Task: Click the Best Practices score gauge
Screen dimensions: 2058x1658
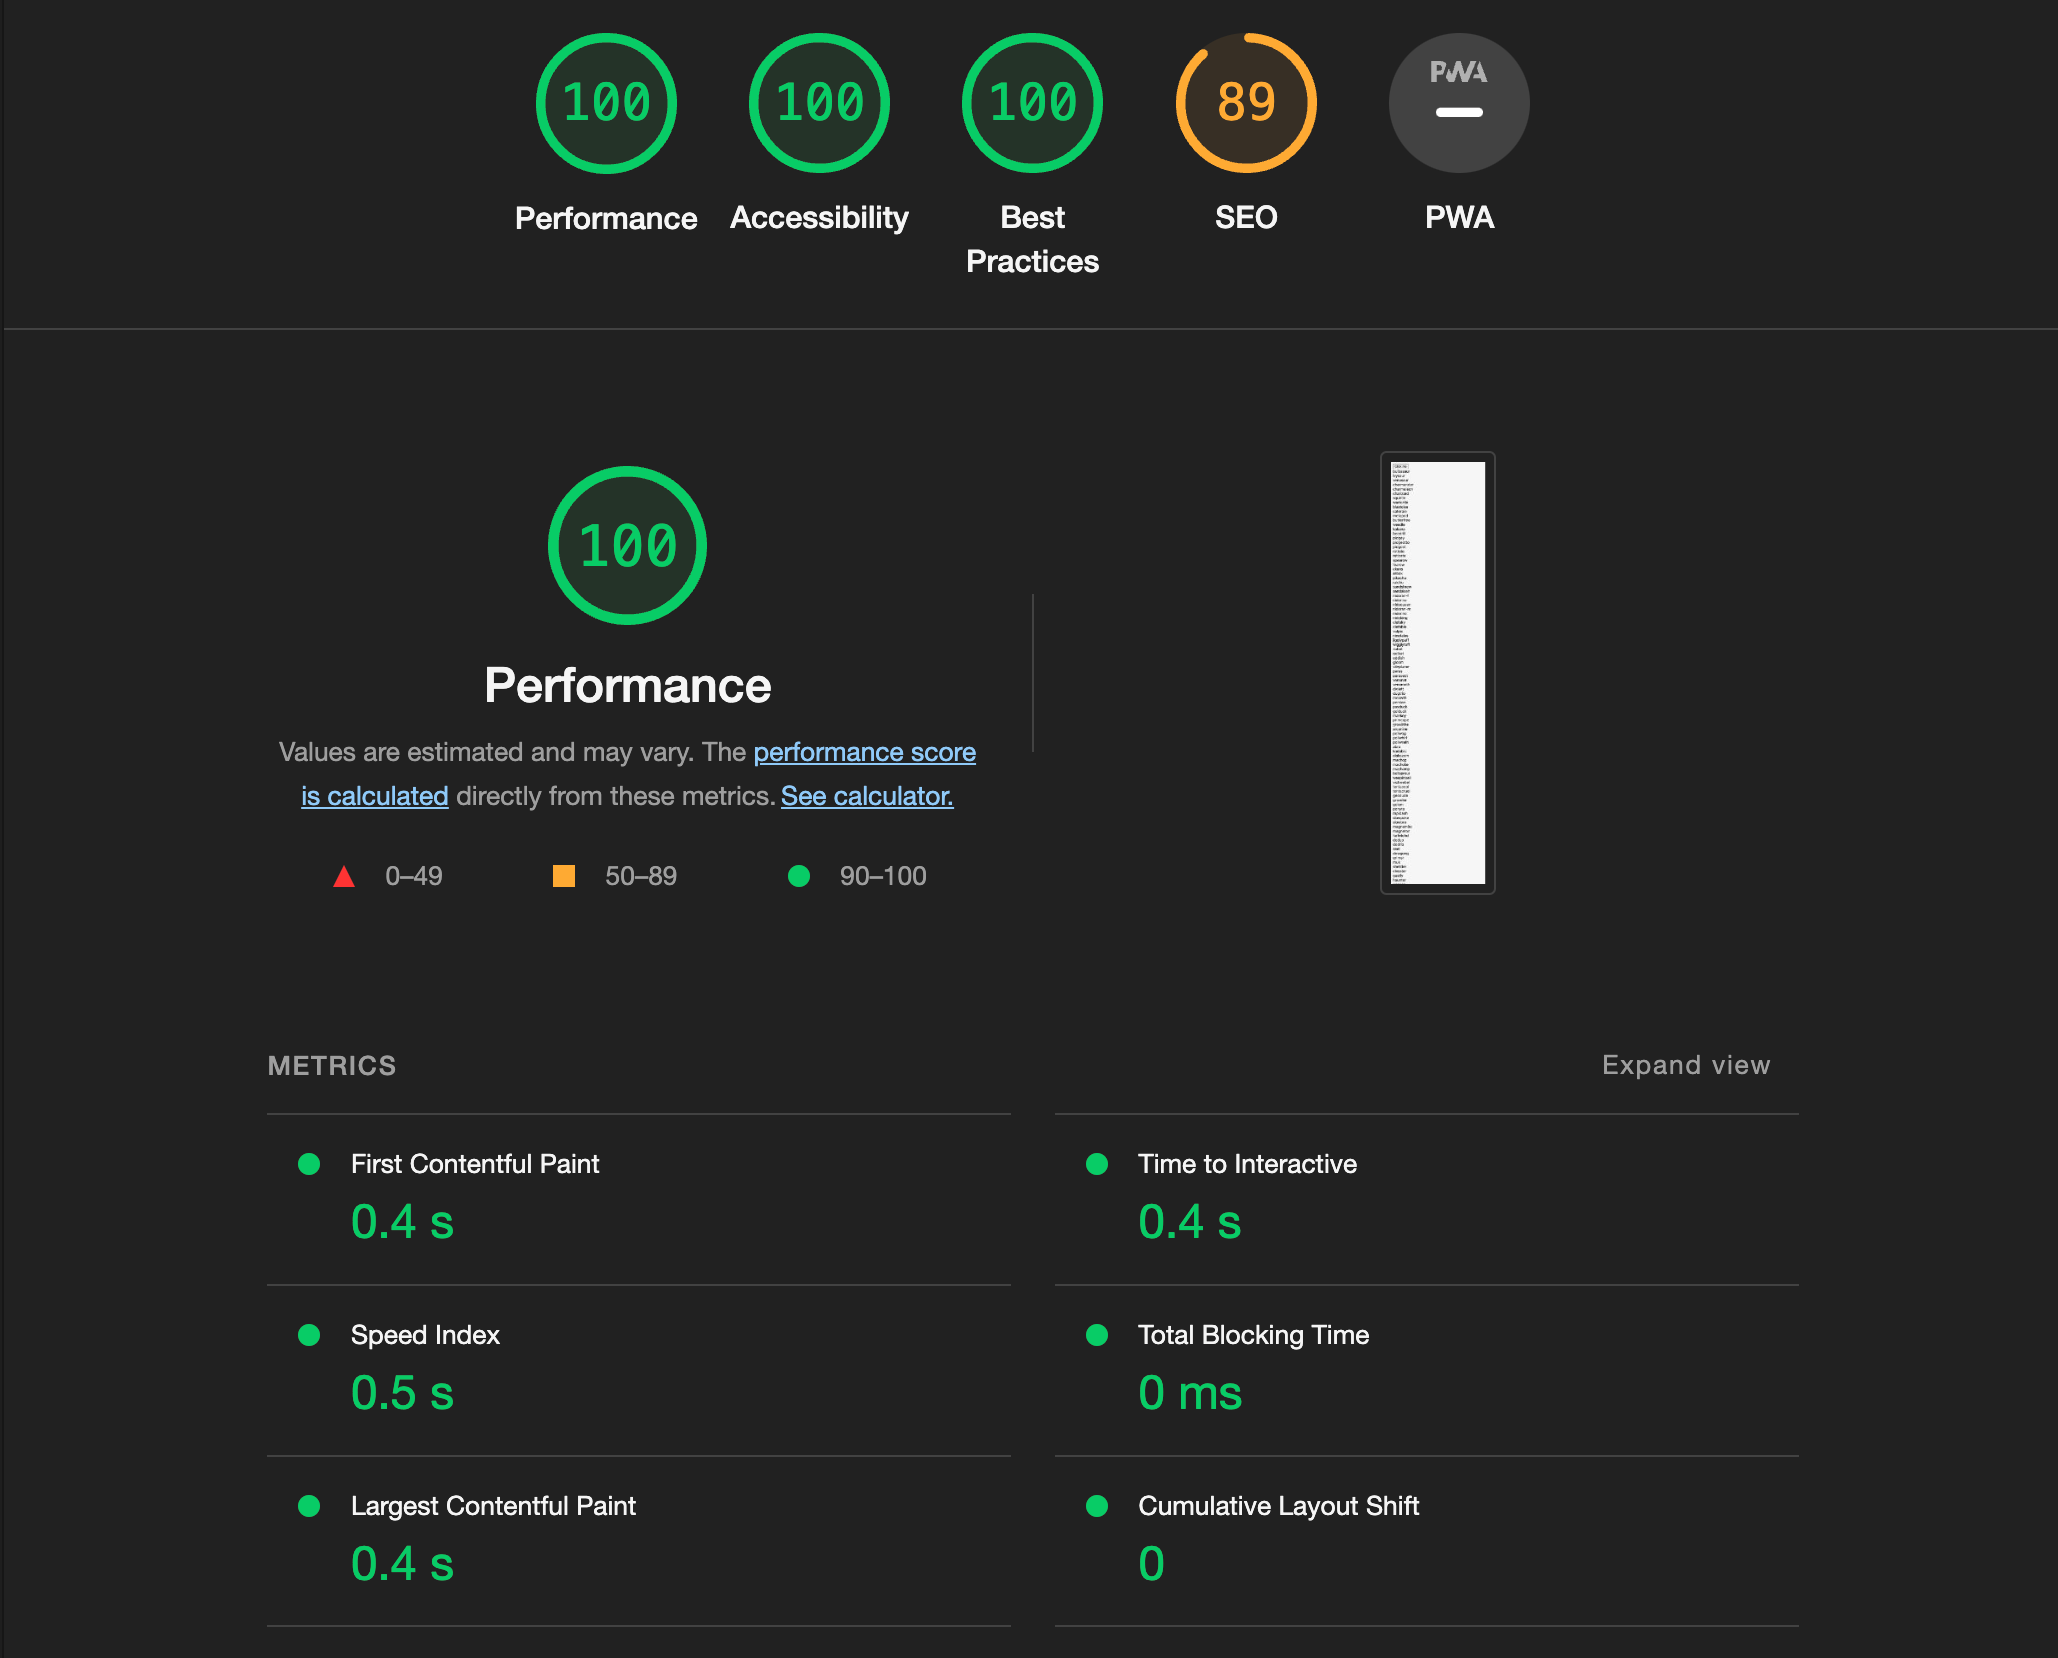Action: [1032, 103]
